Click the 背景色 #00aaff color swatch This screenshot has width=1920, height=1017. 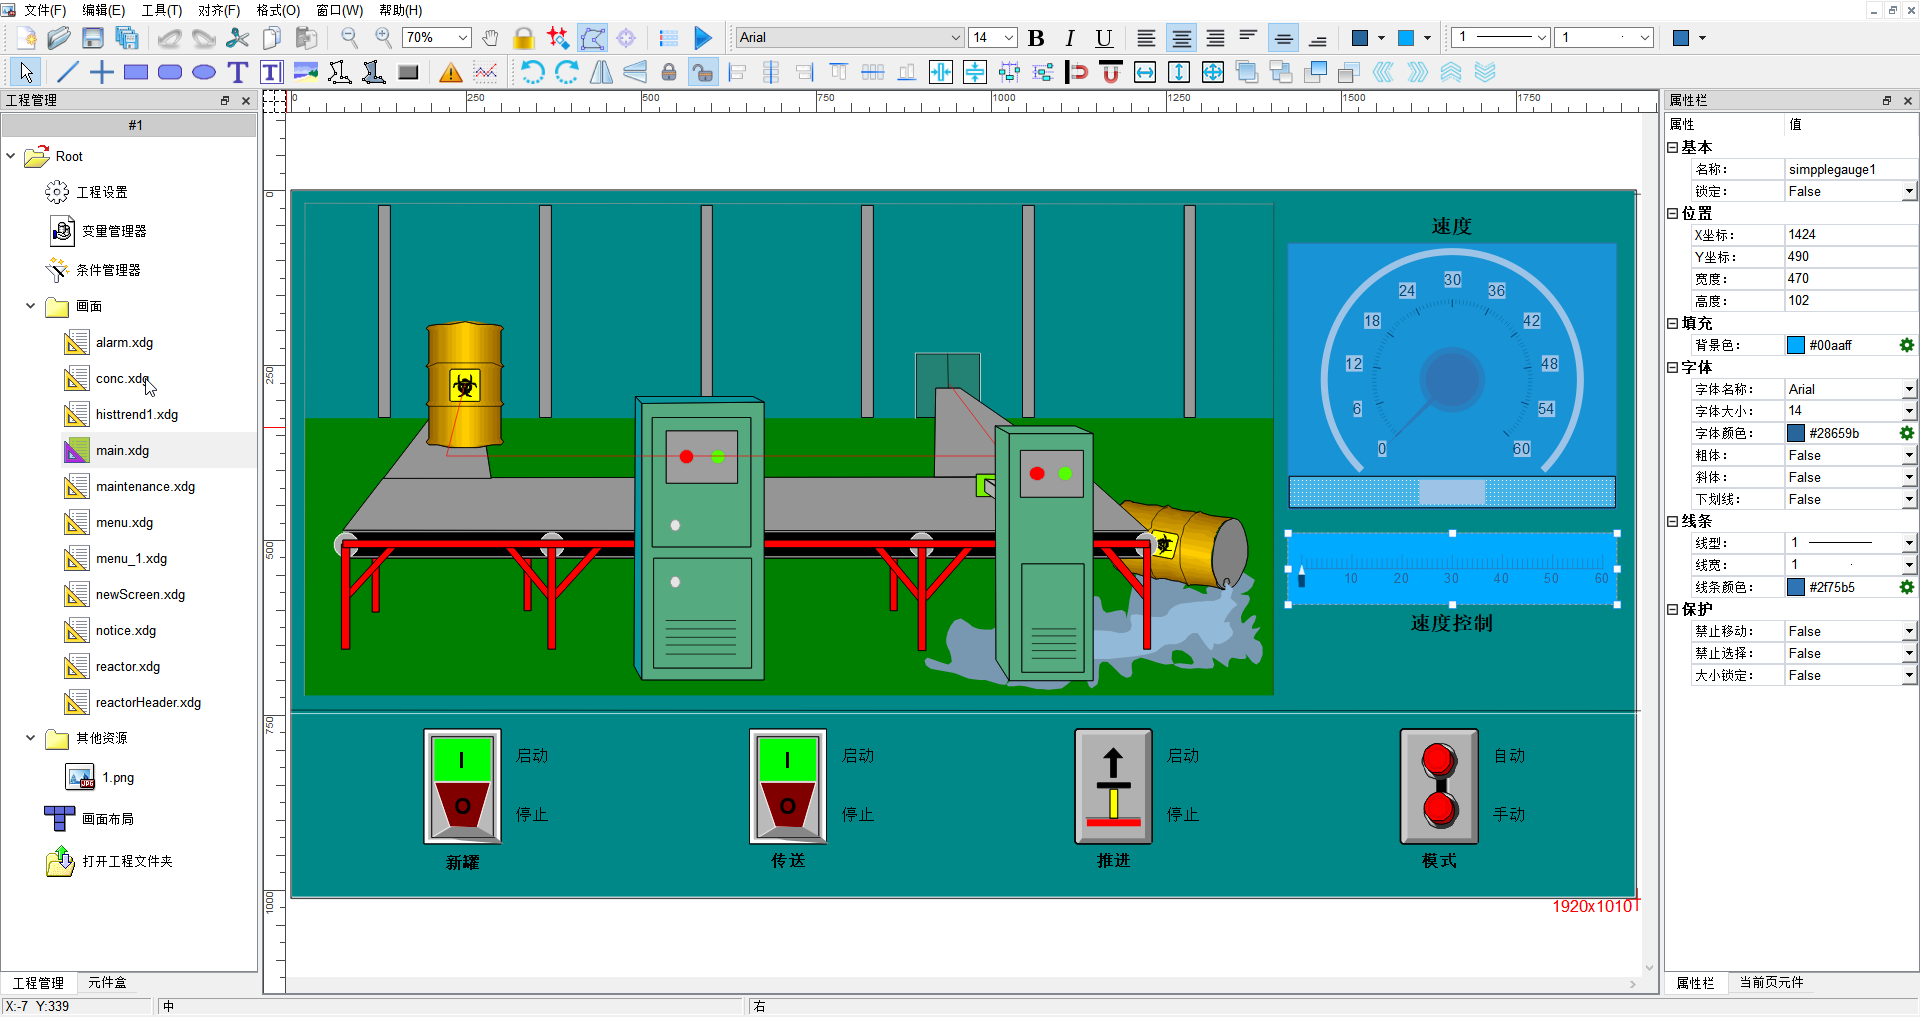[1796, 345]
